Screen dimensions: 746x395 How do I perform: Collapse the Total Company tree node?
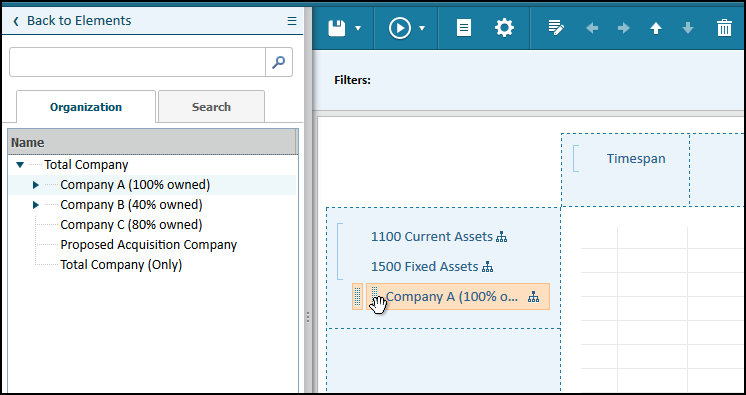tap(20, 165)
